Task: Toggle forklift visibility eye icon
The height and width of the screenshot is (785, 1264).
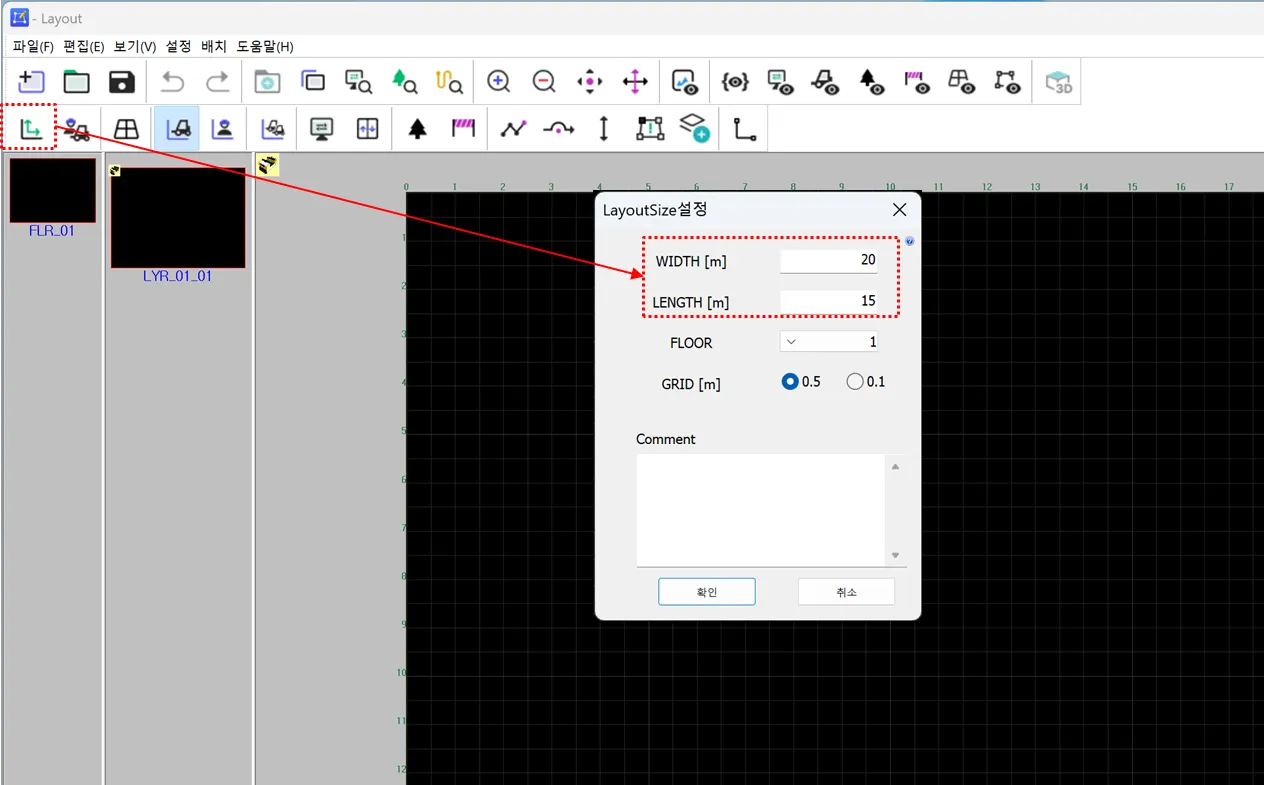Action: click(x=825, y=82)
